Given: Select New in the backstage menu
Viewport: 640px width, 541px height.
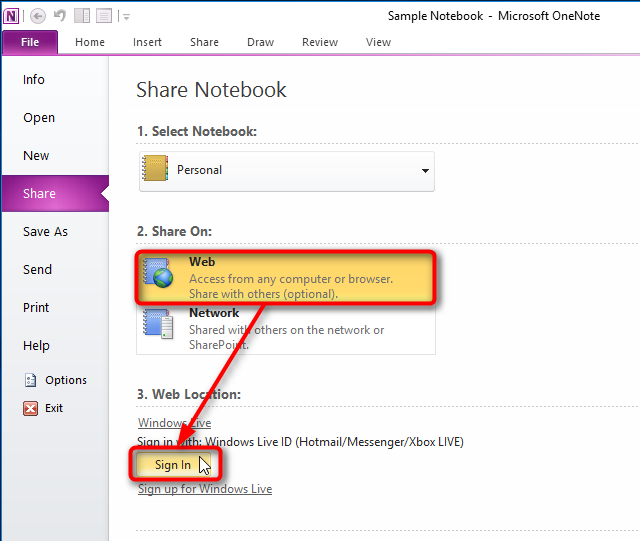Looking at the screenshot, I should pos(55,156).
